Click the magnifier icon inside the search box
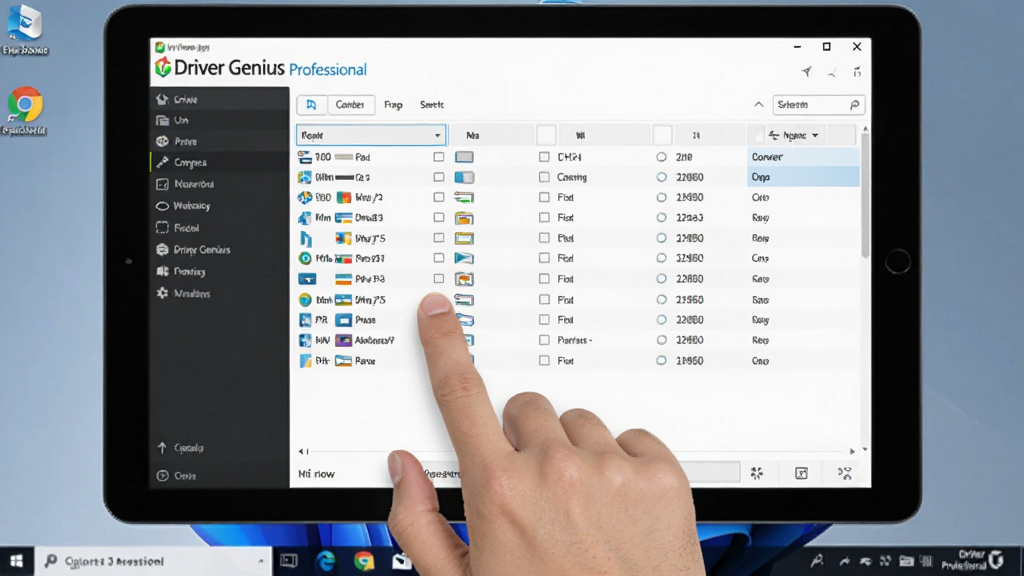1024x576 pixels. tap(854, 105)
